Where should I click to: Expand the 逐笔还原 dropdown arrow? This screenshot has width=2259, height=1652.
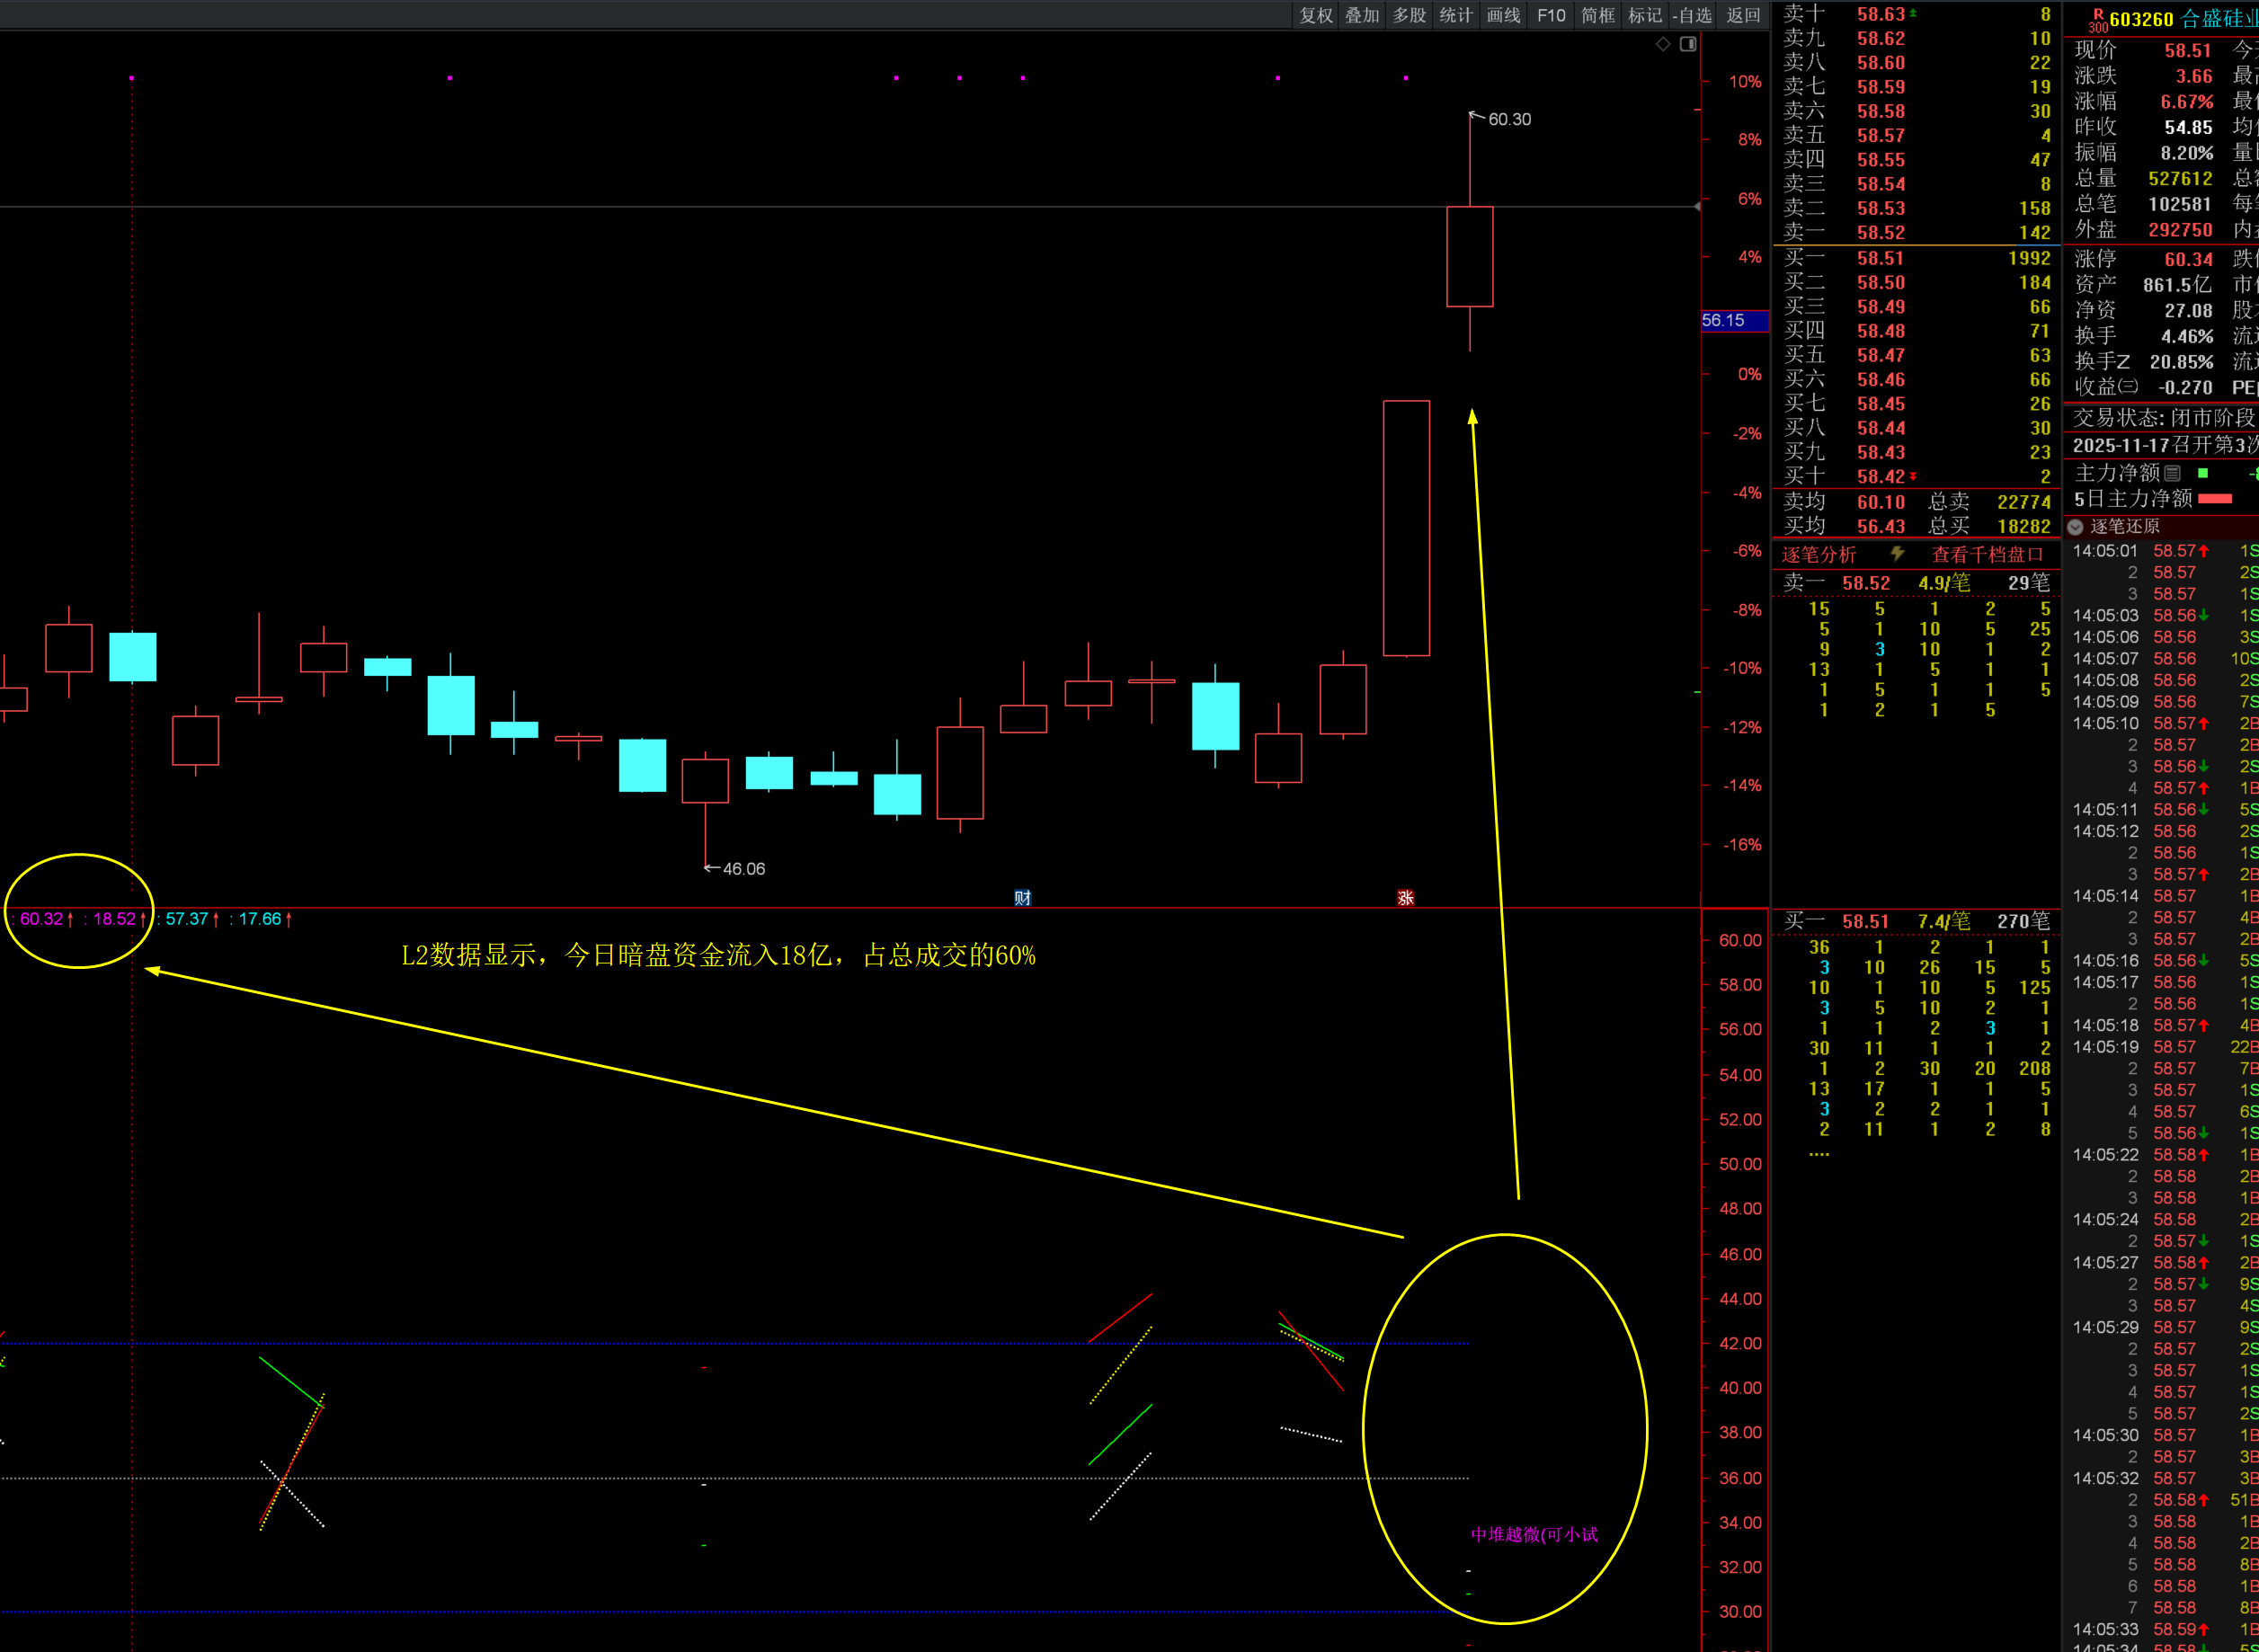coord(2076,527)
